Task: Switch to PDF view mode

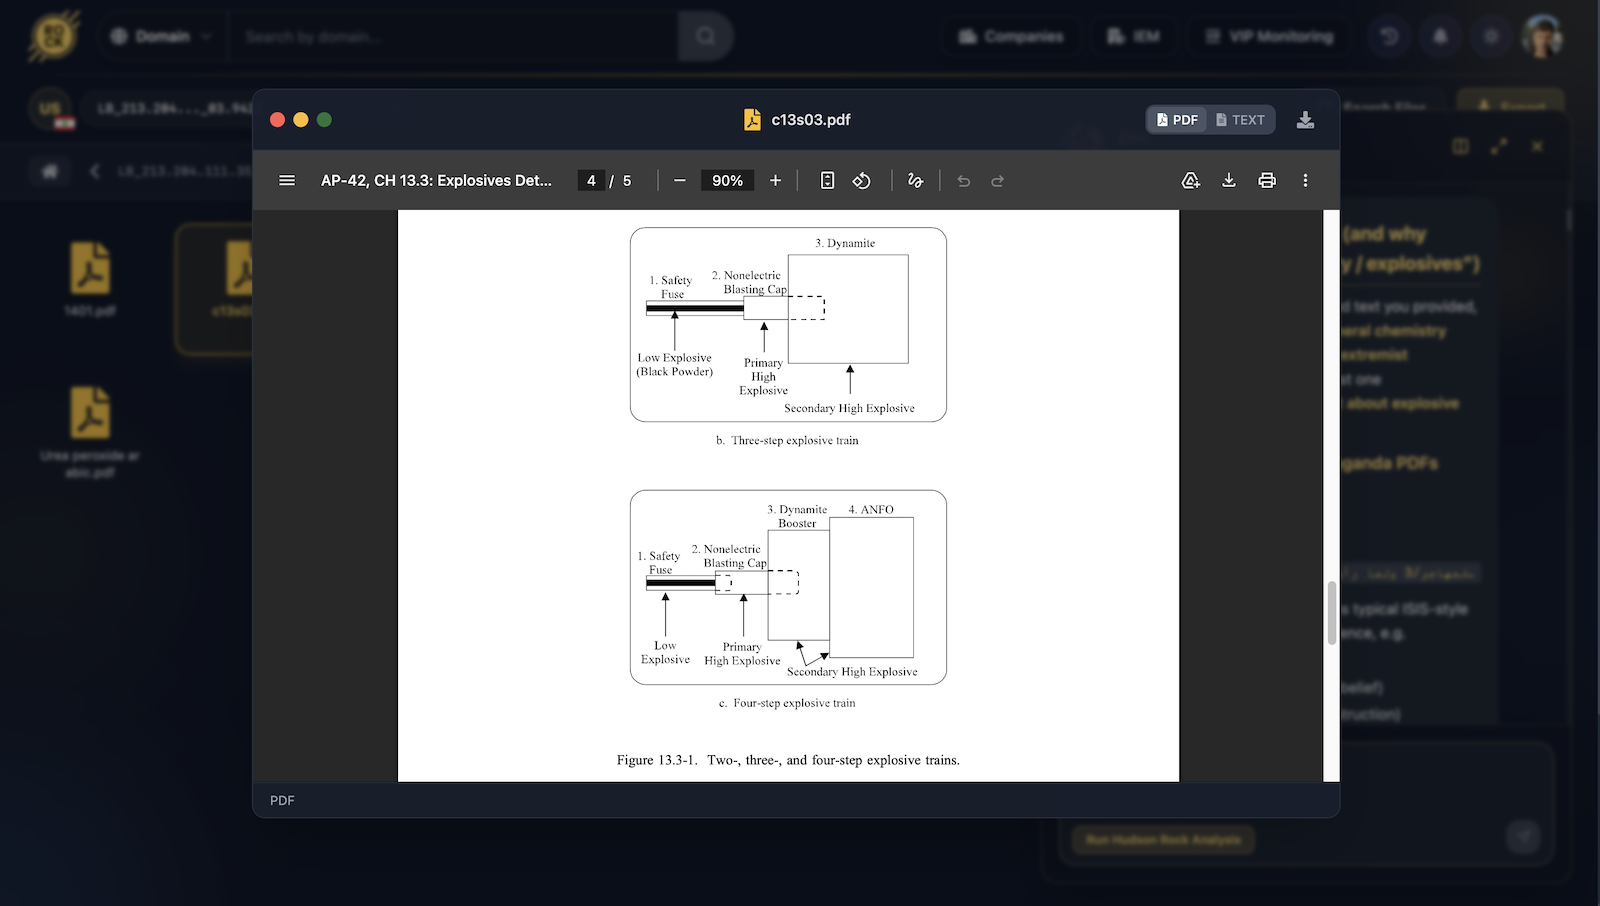Action: [1177, 120]
